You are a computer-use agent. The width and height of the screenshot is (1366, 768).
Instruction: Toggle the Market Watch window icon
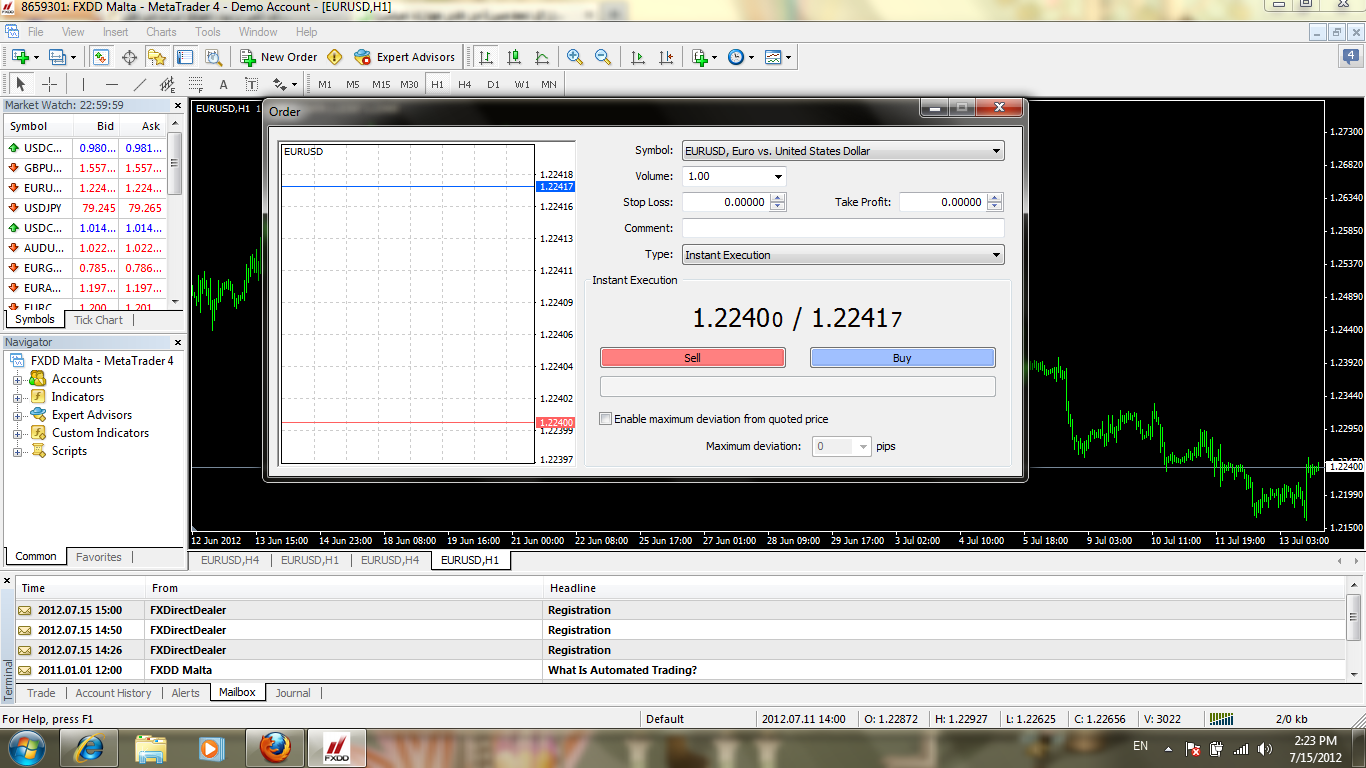(x=102, y=57)
